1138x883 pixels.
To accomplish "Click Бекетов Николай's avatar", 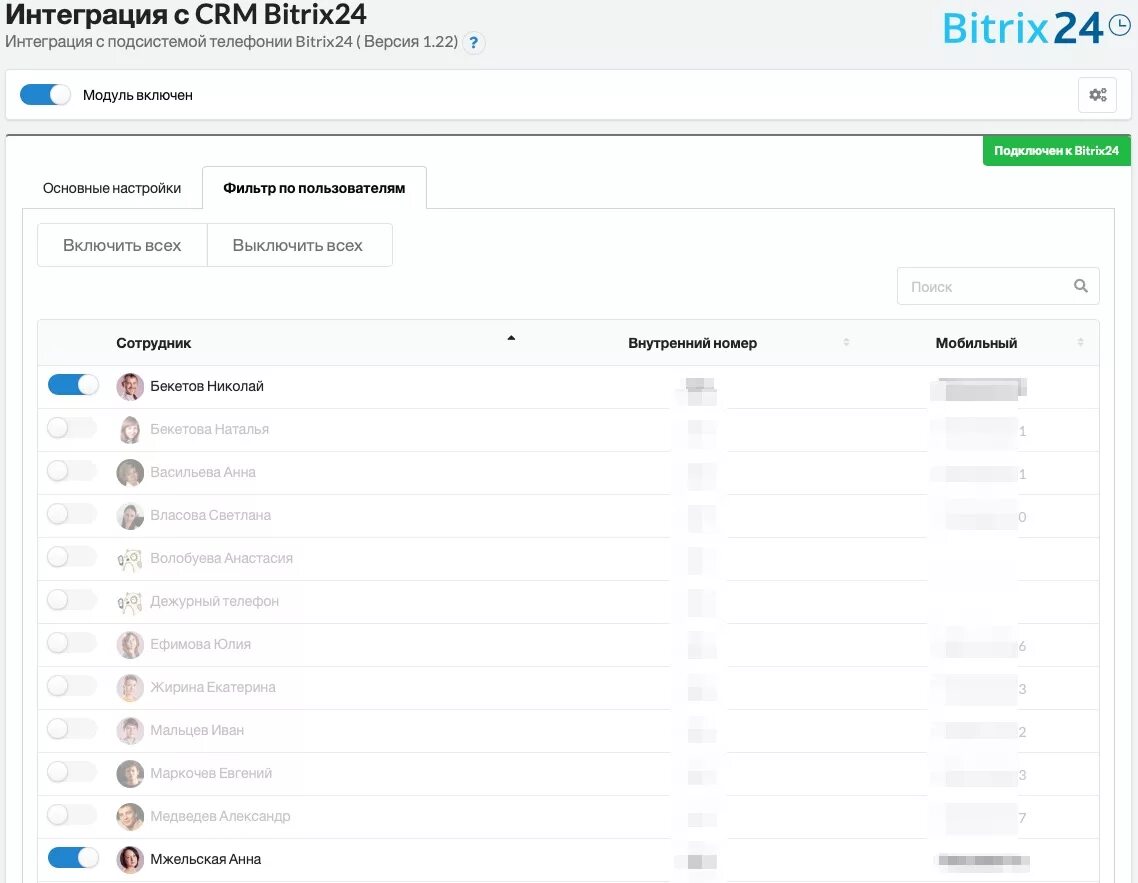I will pos(130,387).
